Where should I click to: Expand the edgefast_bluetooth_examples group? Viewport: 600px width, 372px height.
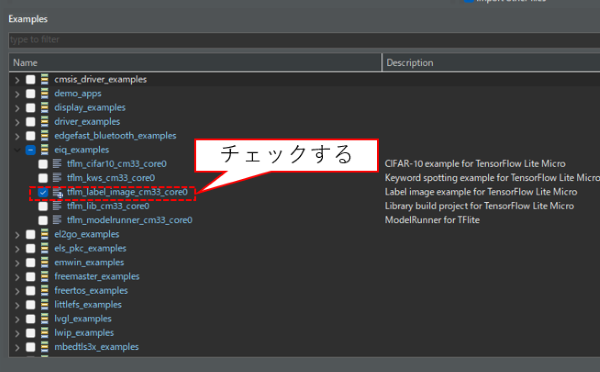tap(17, 136)
